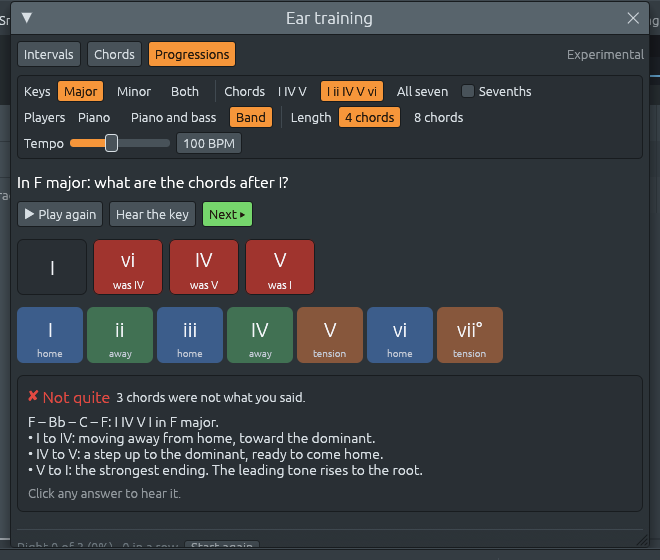Set players to Band
Image resolution: width=660 pixels, height=560 pixels.
pos(251,117)
